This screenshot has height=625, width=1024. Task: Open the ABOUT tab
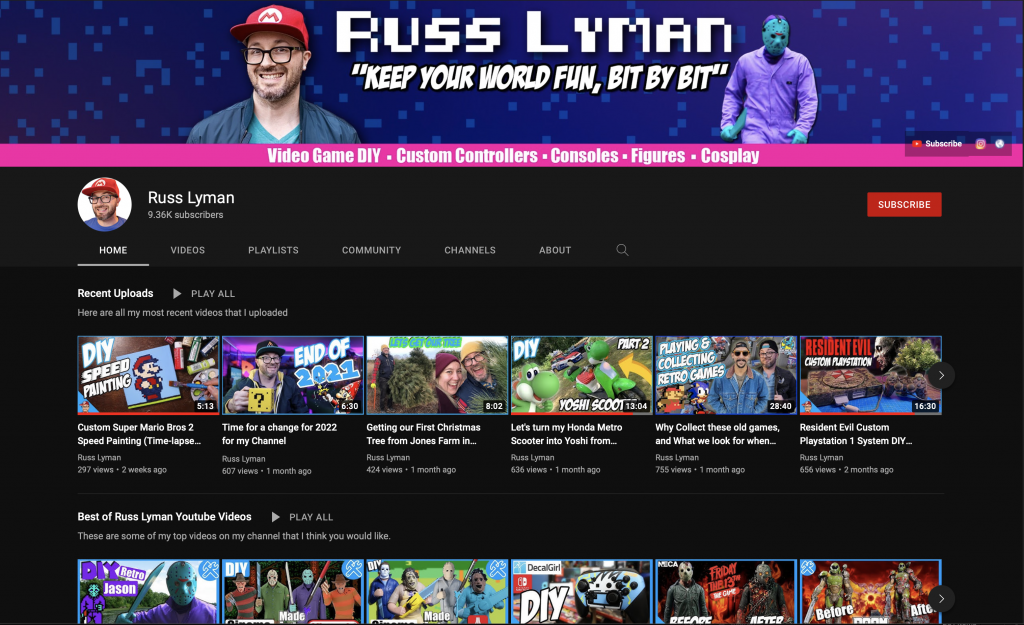pyautogui.click(x=555, y=250)
